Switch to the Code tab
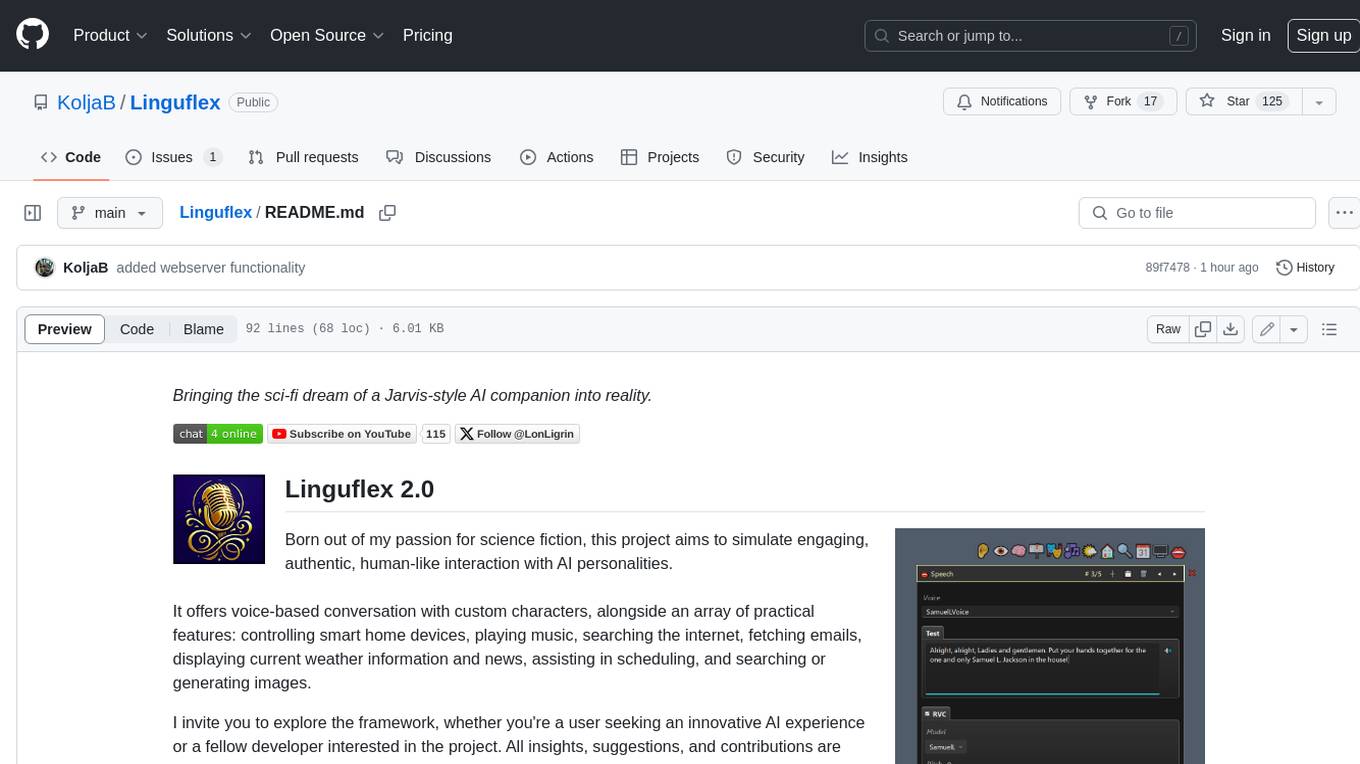 click(71, 157)
